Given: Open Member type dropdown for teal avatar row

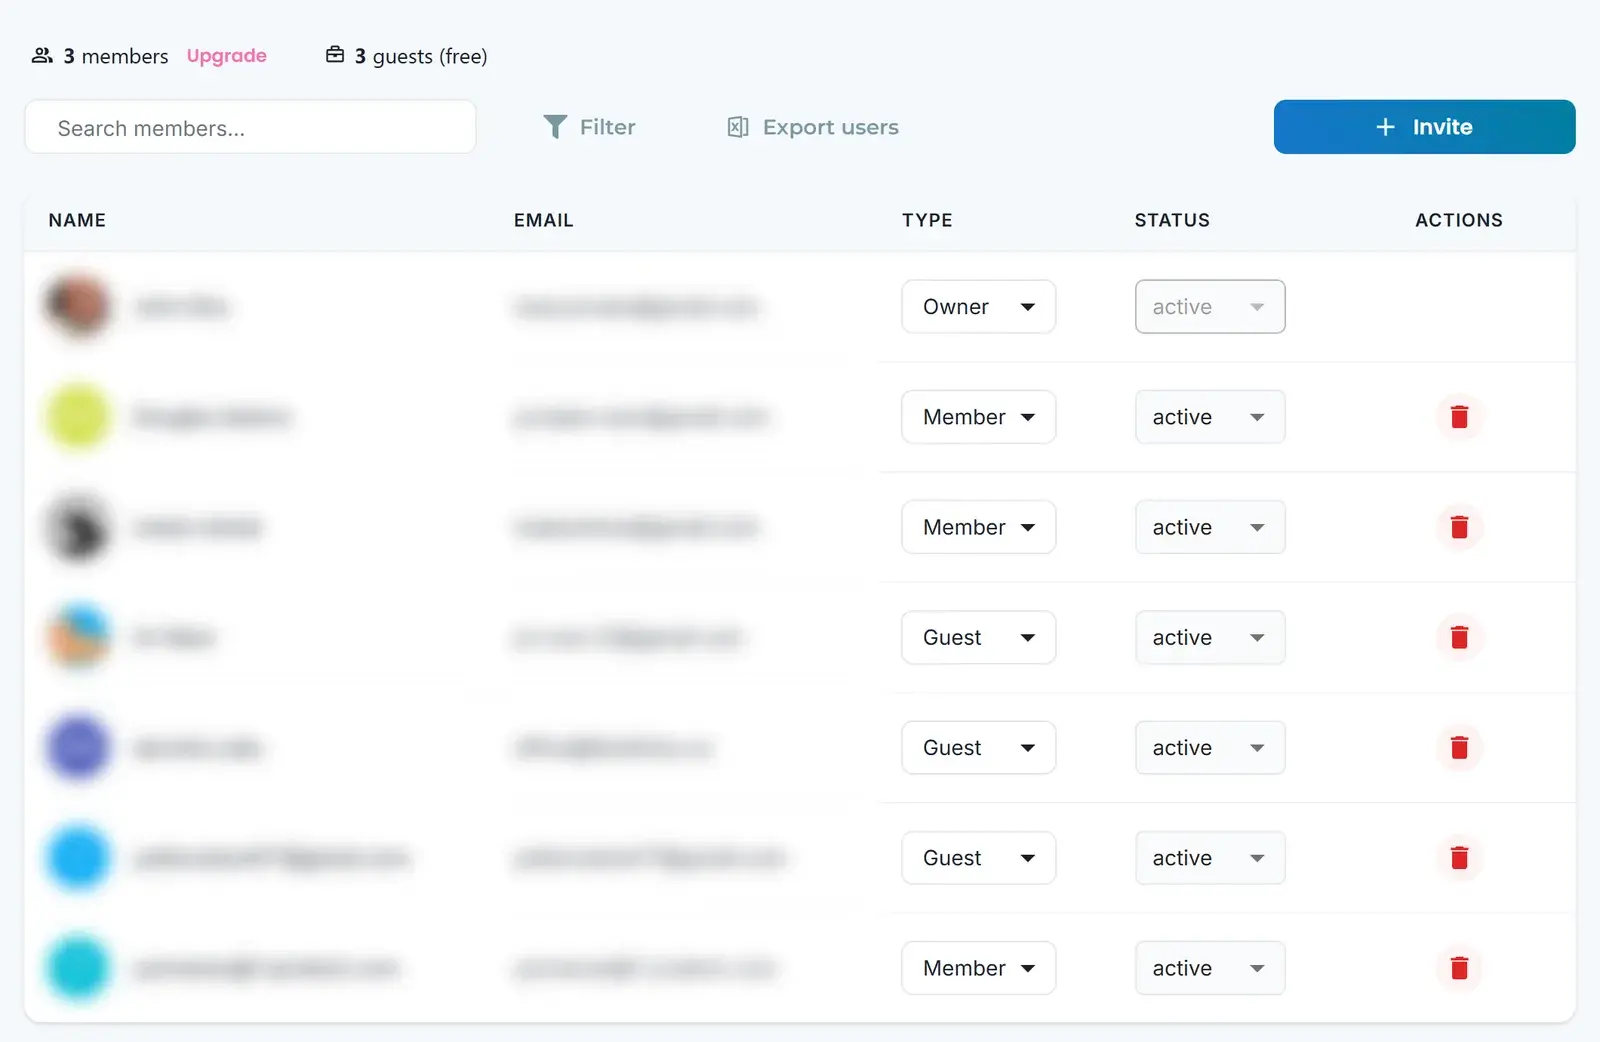Looking at the screenshot, I should tap(978, 968).
